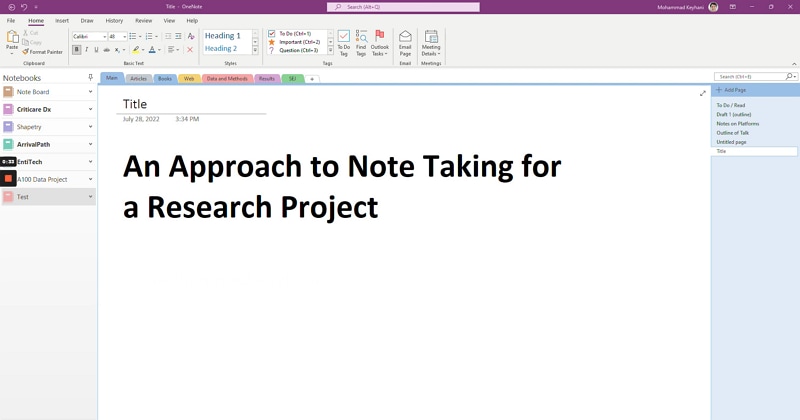Click the bullet list icon

(x=133, y=36)
